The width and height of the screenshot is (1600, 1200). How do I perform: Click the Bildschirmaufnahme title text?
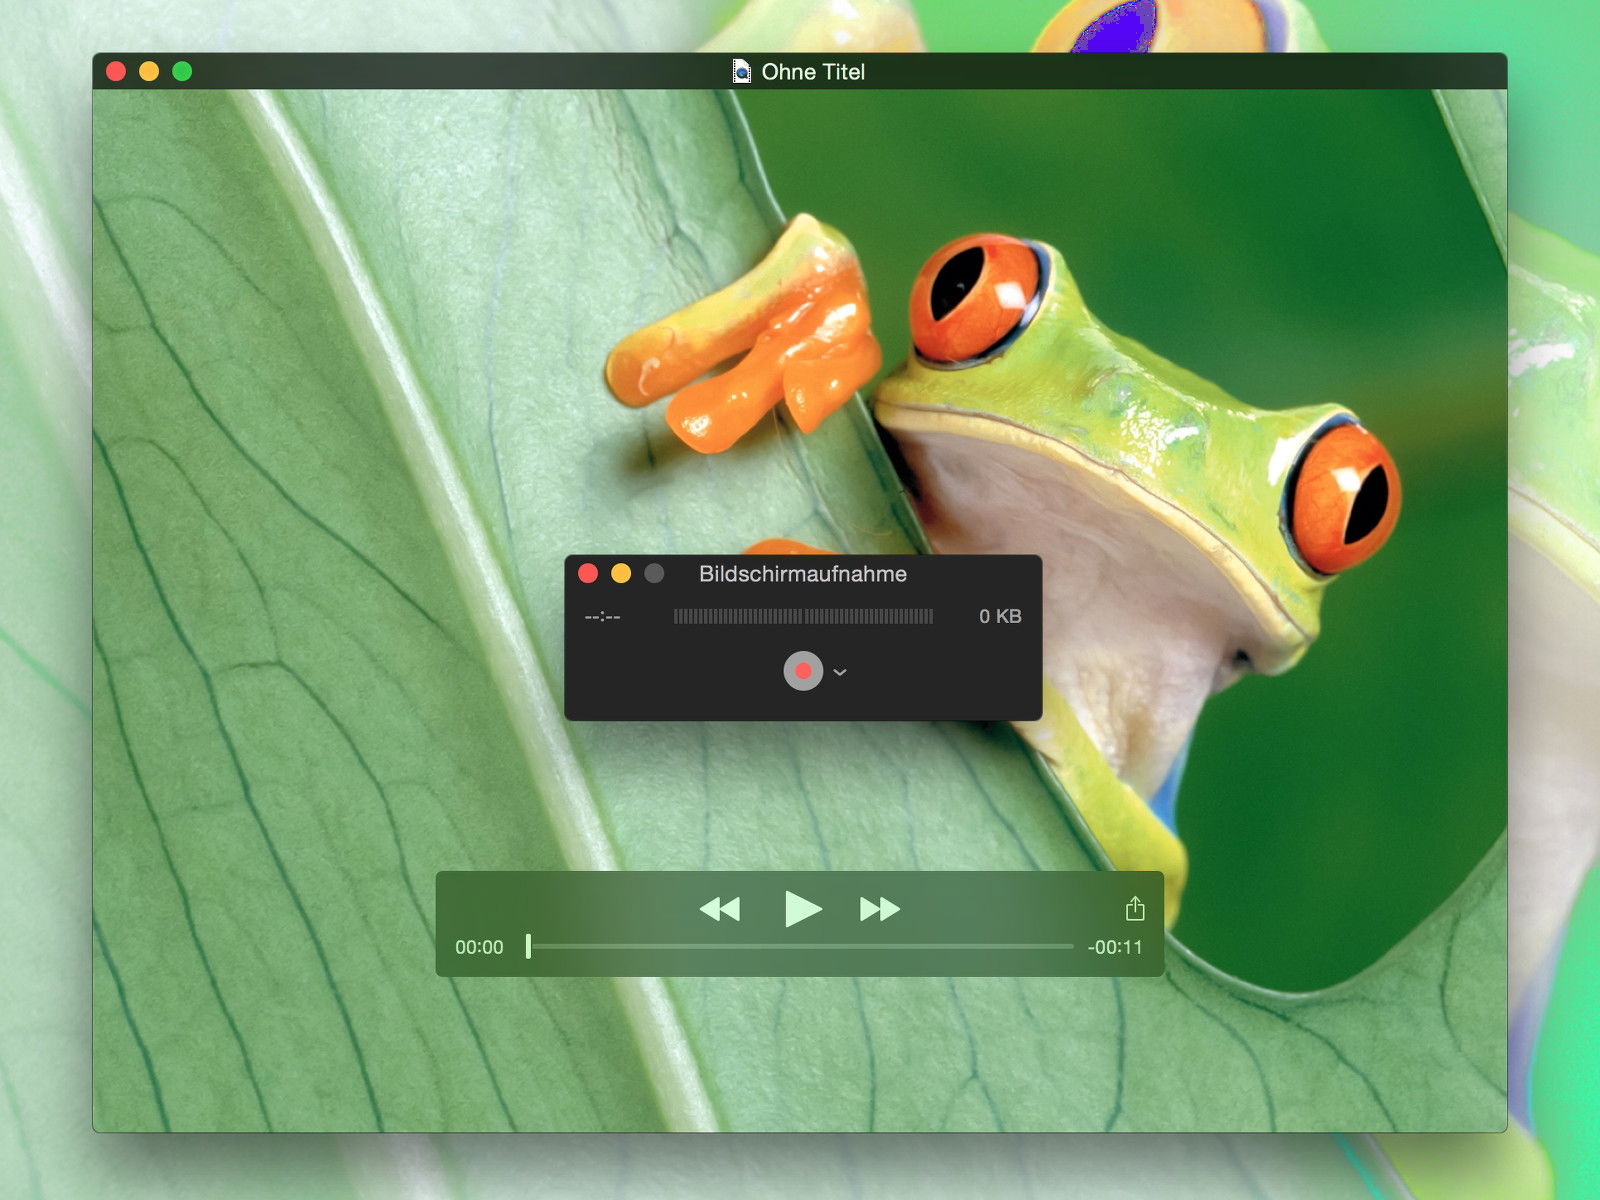pos(803,574)
